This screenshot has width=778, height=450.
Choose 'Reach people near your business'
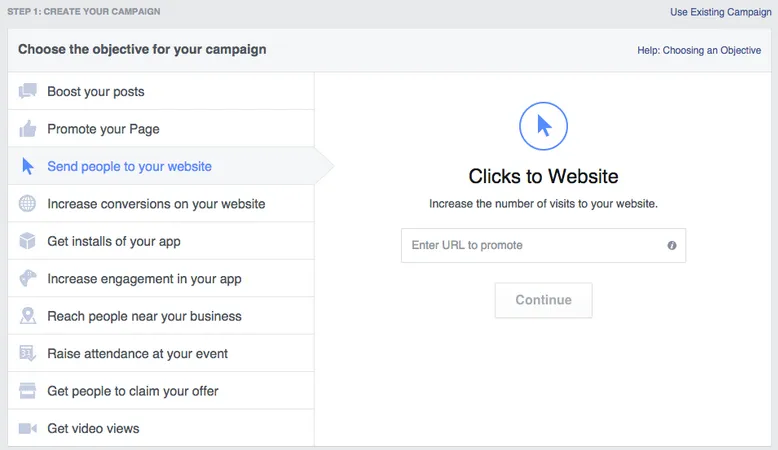click(144, 316)
